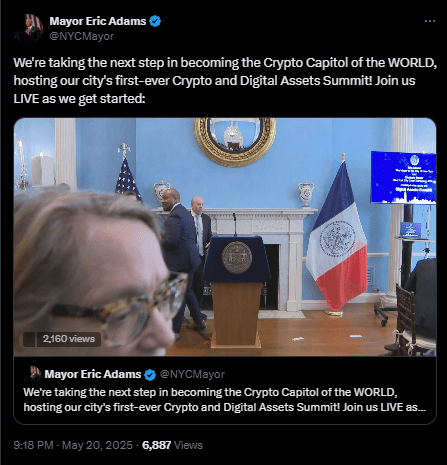Click Mayor Eric Adams' profile avatar at top
Screen dimensions: 447x465
tap(29, 28)
